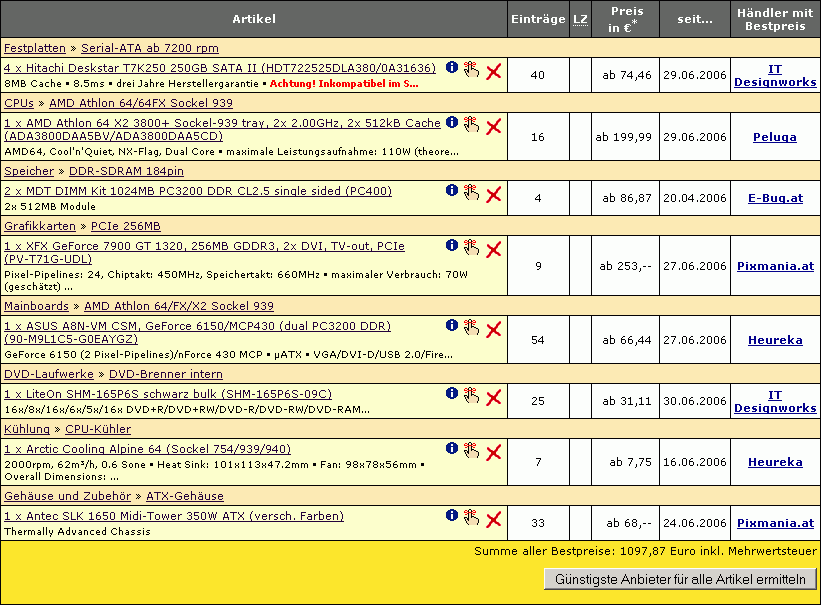
Task: Open PCIe 256MB subcategory
Action: (x=126, y=226)
